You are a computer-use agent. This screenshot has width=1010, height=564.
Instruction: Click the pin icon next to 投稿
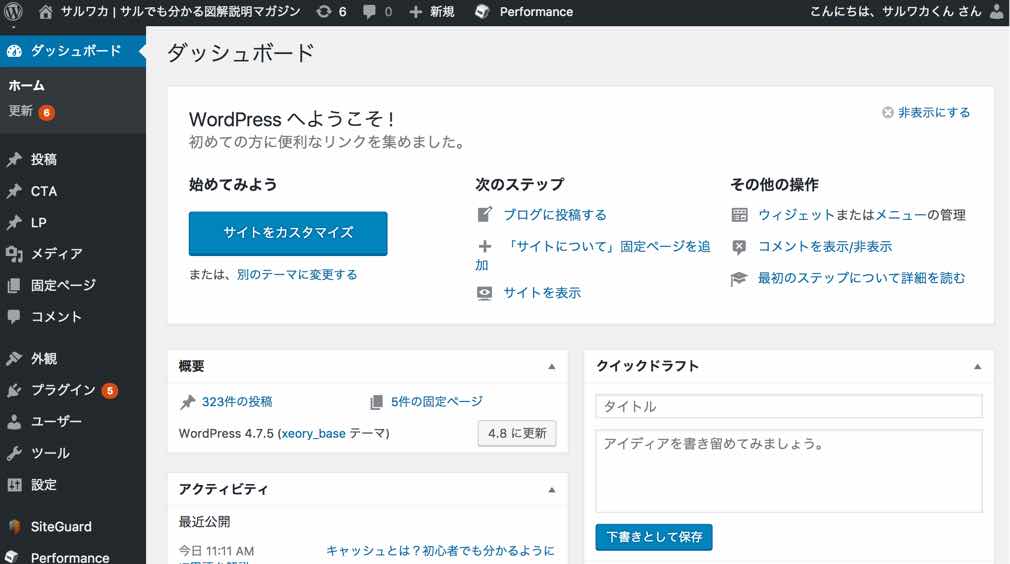(x=14, y=159)
